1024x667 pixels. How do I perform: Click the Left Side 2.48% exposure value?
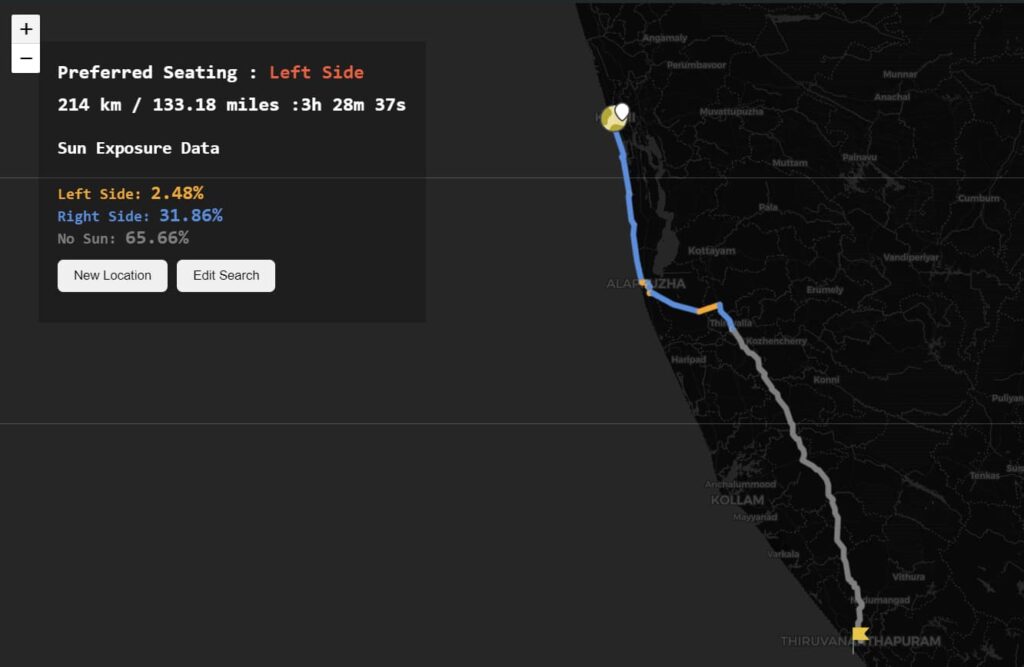177,193
